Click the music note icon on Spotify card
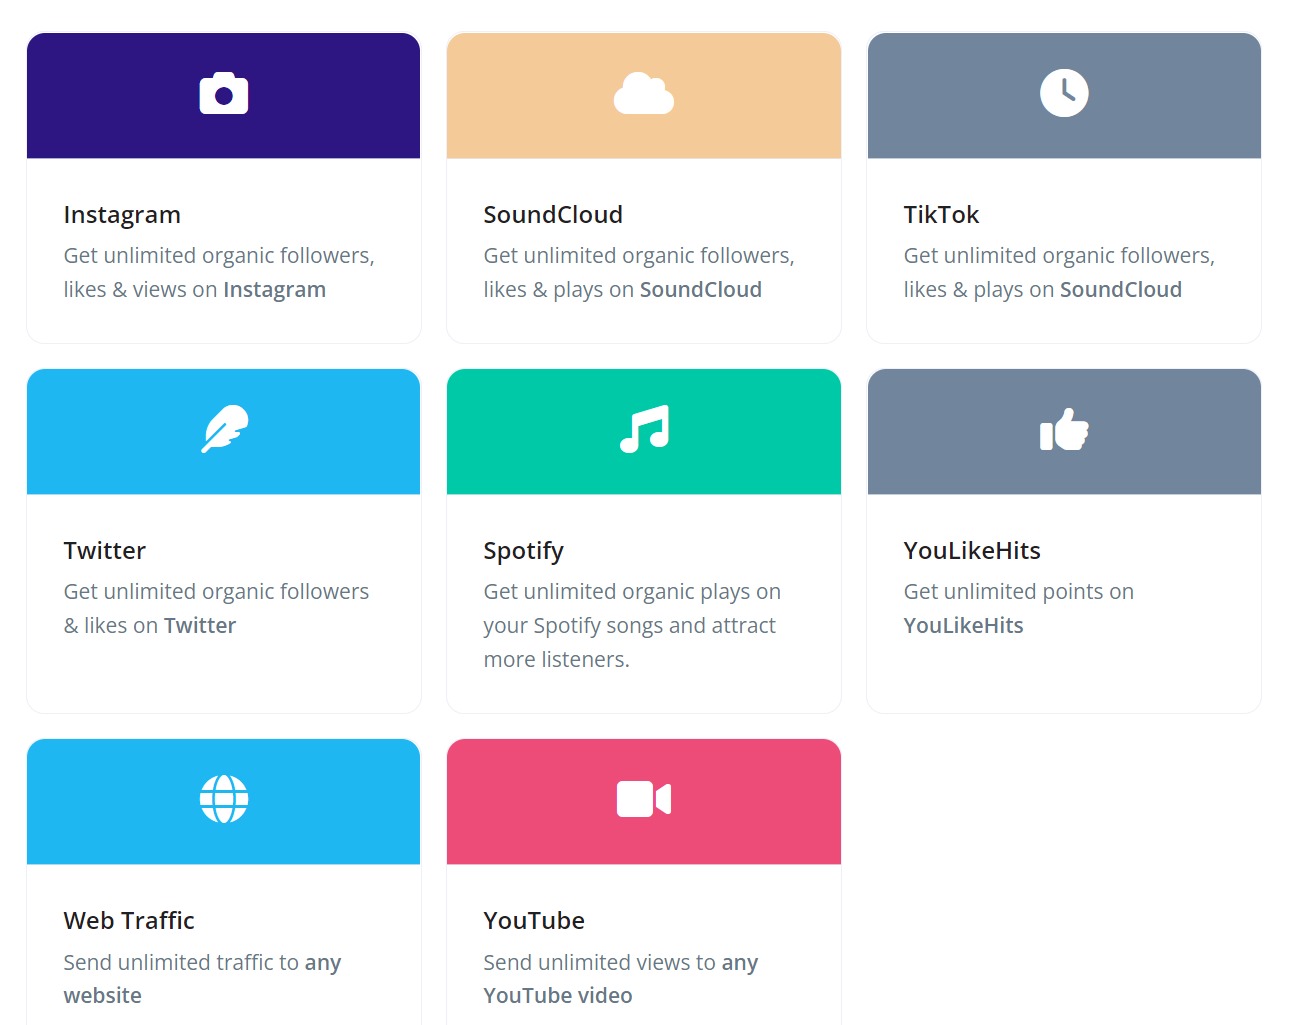1290x1025 pixels. click(644, 429)
